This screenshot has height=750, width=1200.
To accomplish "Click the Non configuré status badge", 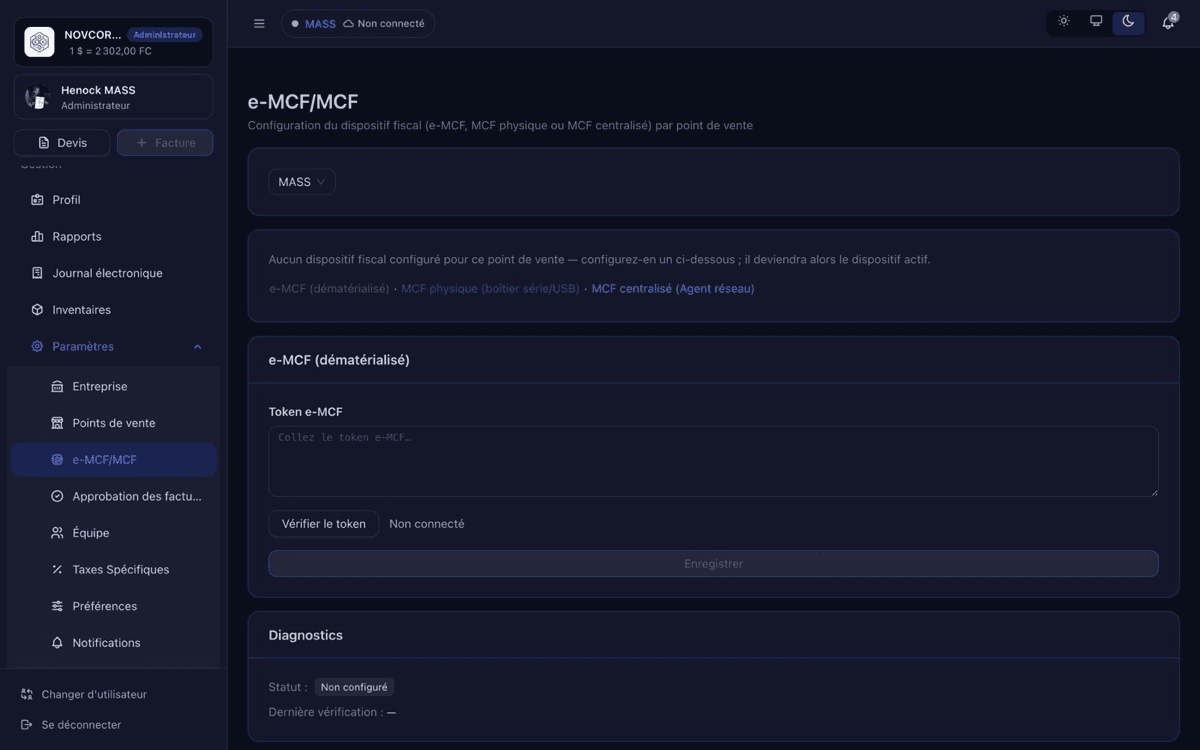I will [x=354, y=687].
